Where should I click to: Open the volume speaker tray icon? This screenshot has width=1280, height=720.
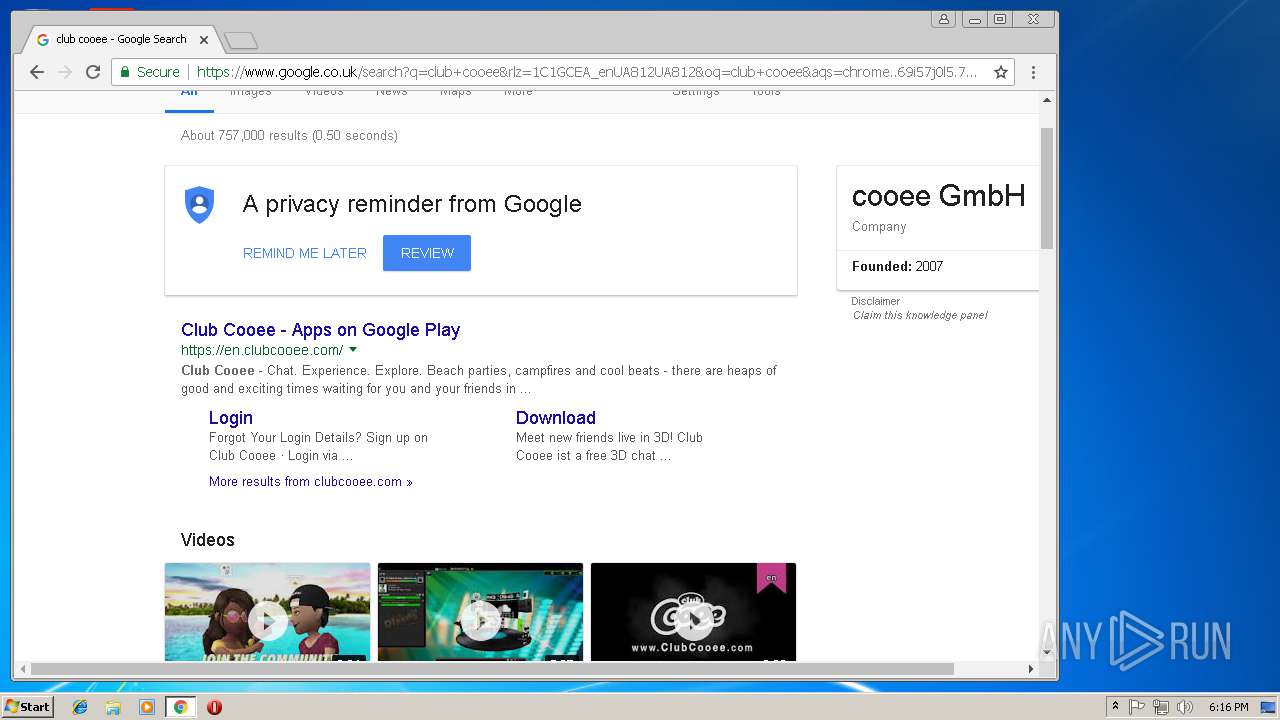[x=1185, y=707]
